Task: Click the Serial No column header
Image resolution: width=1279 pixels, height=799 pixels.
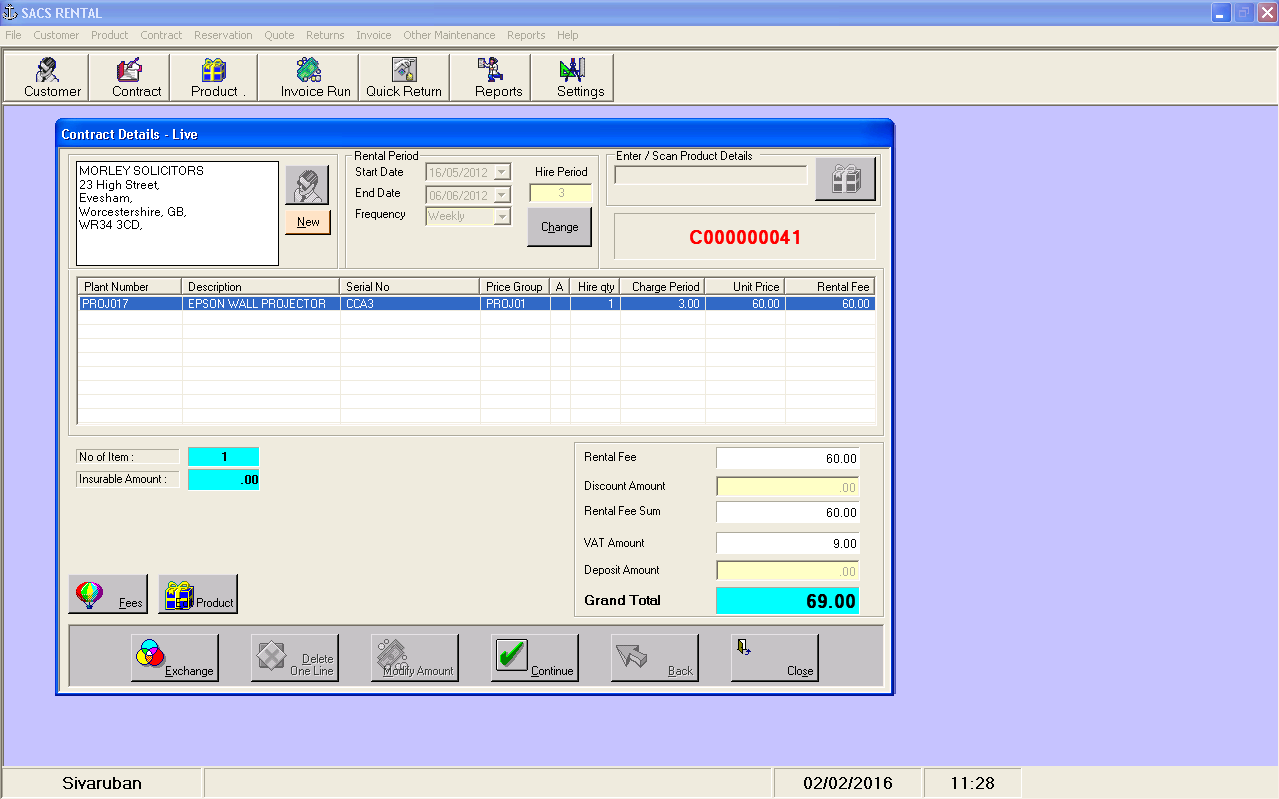Action: pos(410,287)
